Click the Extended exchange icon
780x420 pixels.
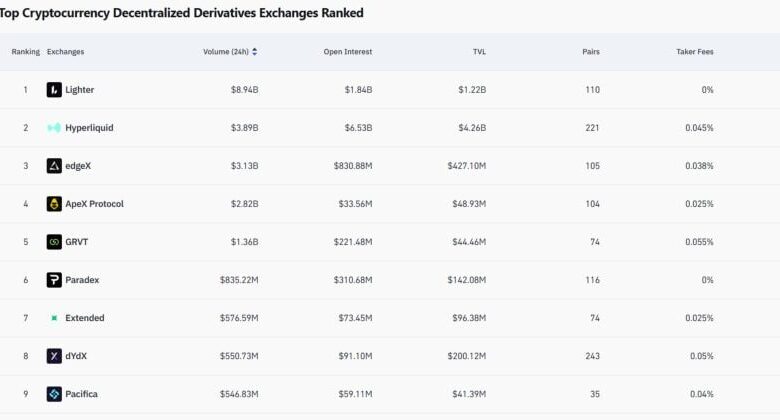tap(54, 318)
